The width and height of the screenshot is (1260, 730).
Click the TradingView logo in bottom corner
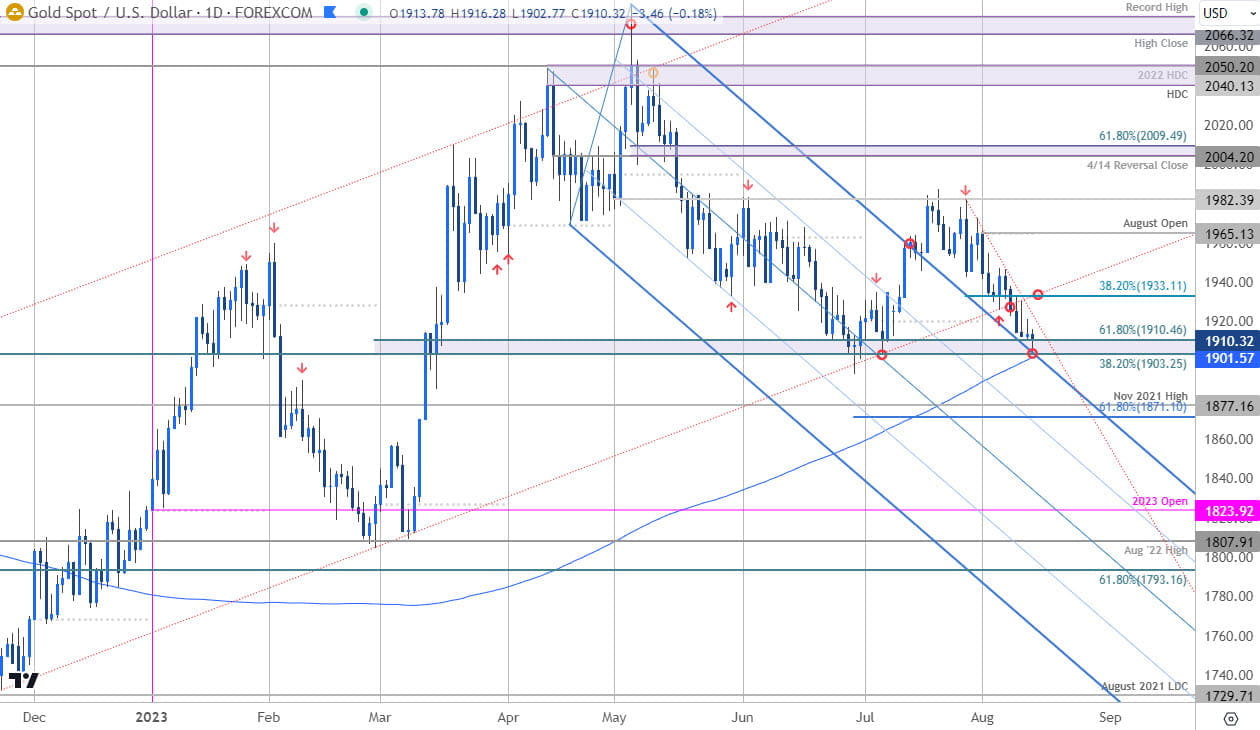[x=22, y=681]
